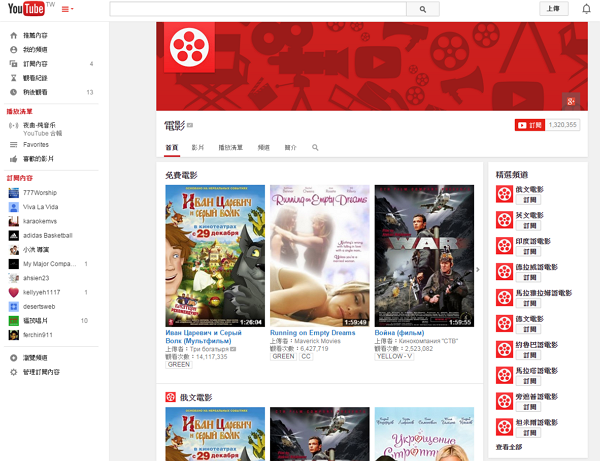Click the search magnifier button in top bar
600x461 pixels.
[423, 9]
